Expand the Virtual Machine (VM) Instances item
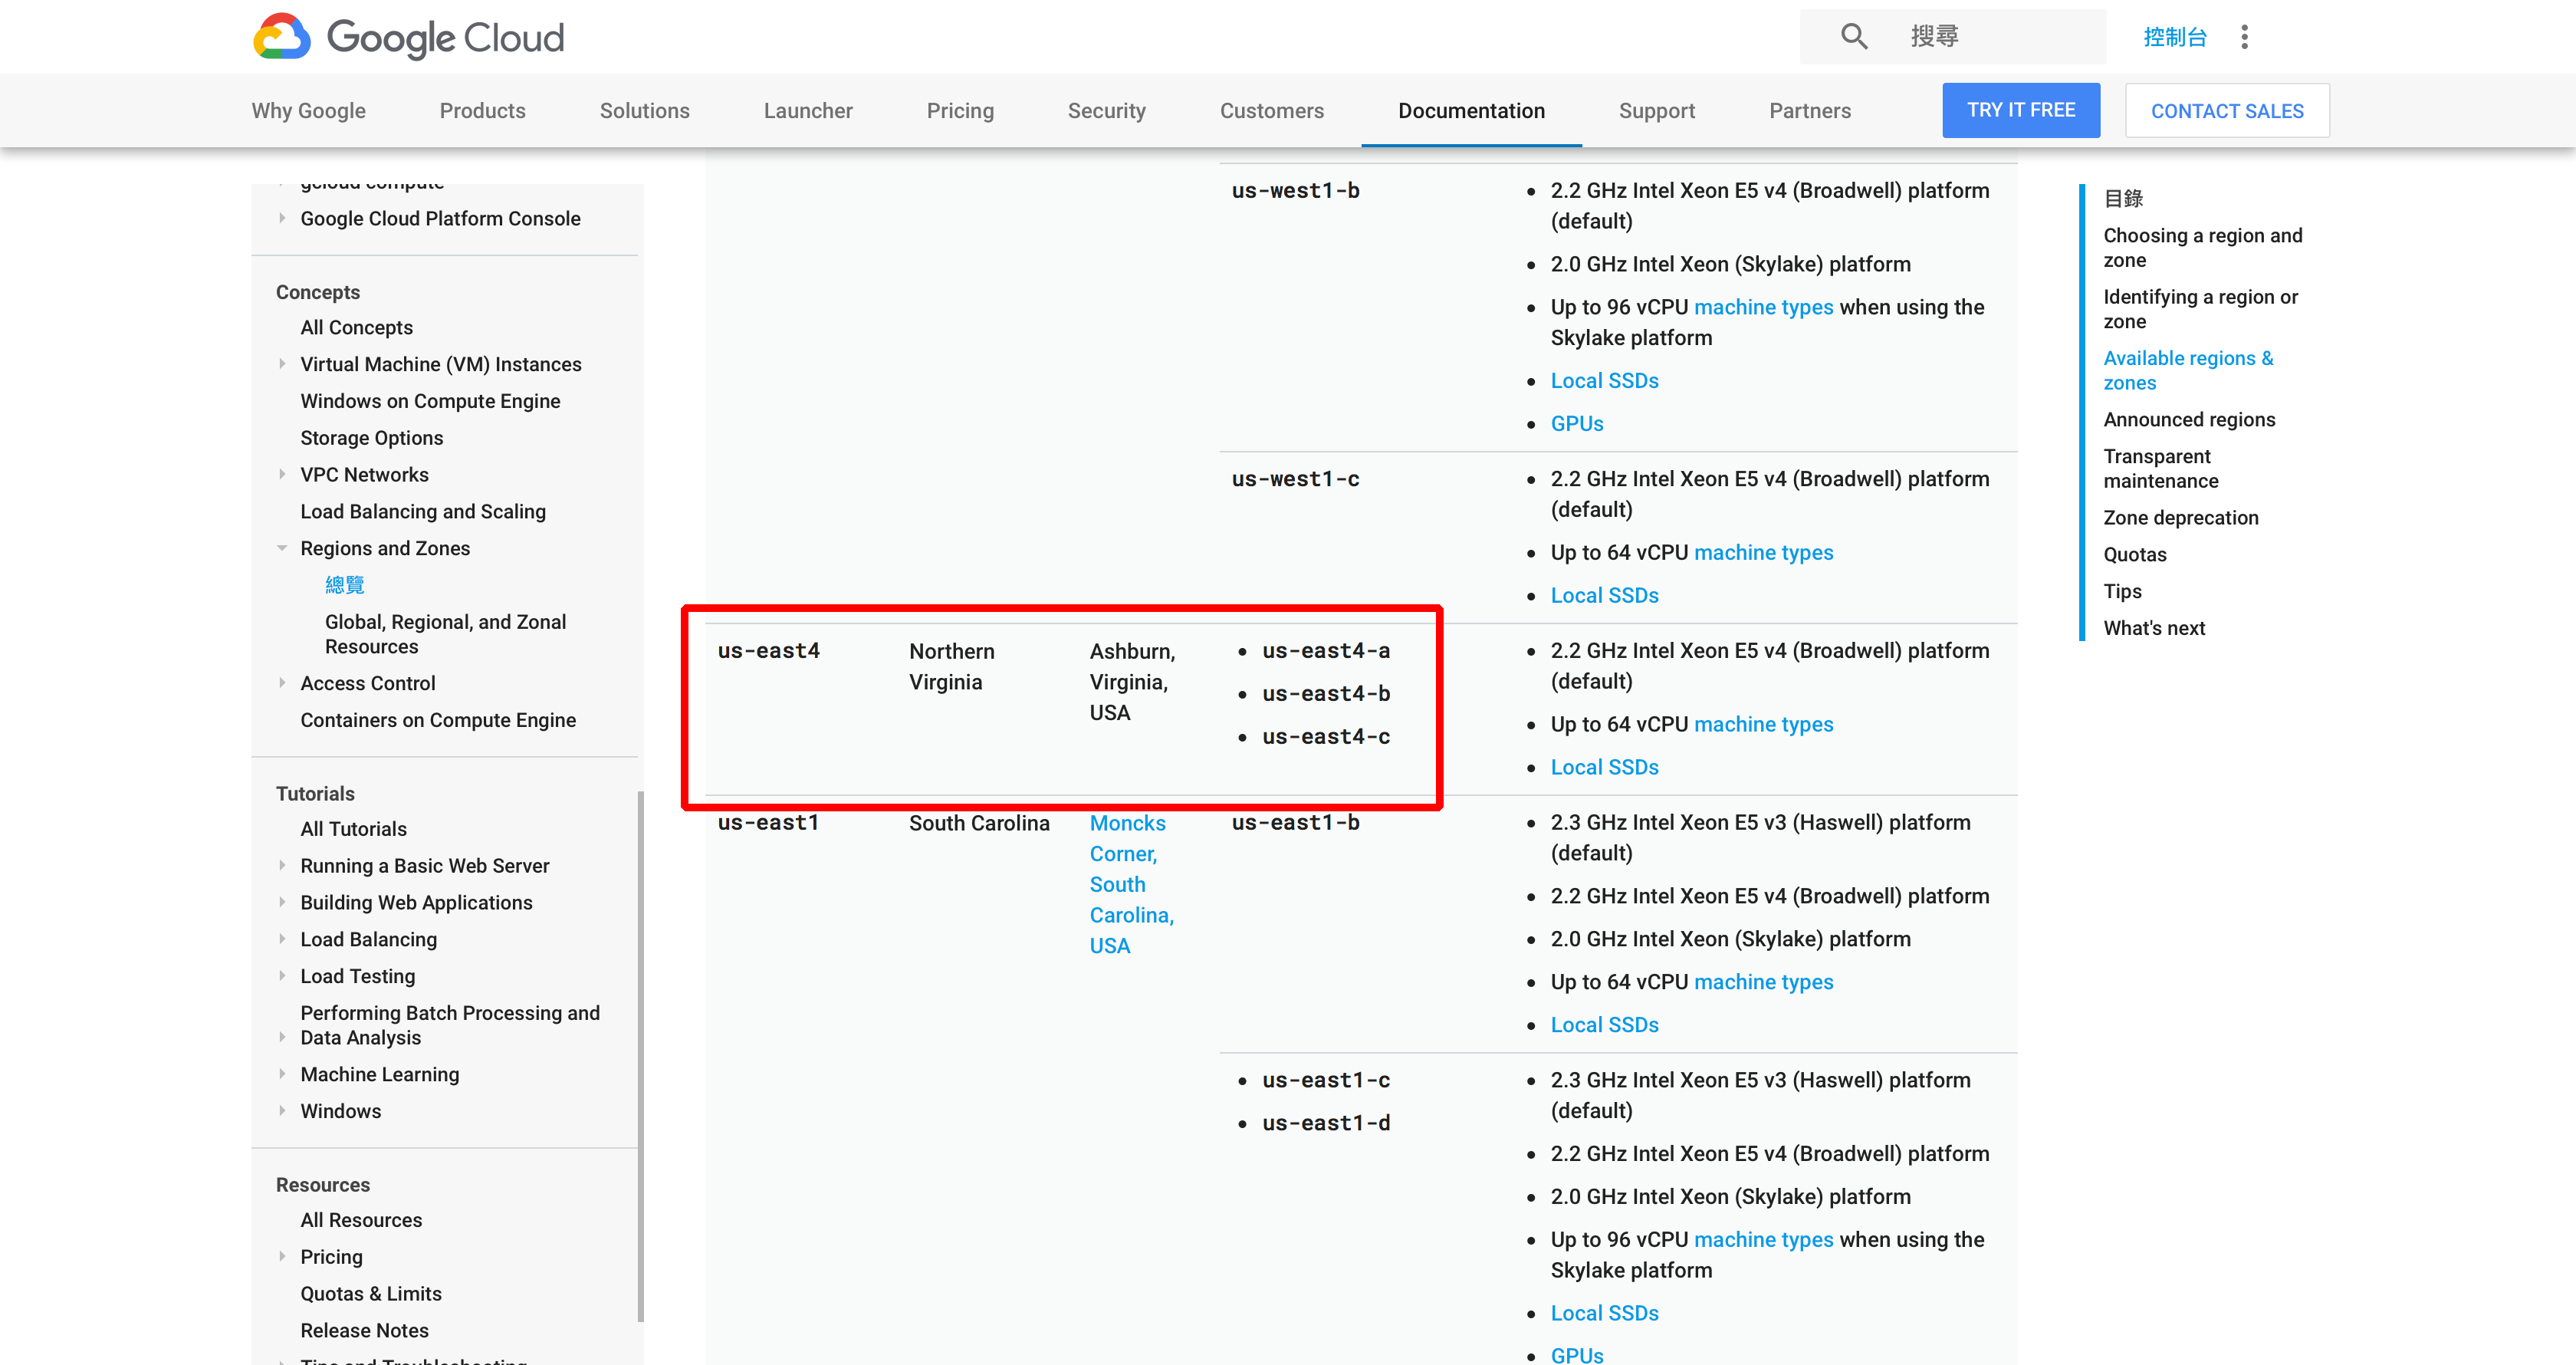 point(282,364)
